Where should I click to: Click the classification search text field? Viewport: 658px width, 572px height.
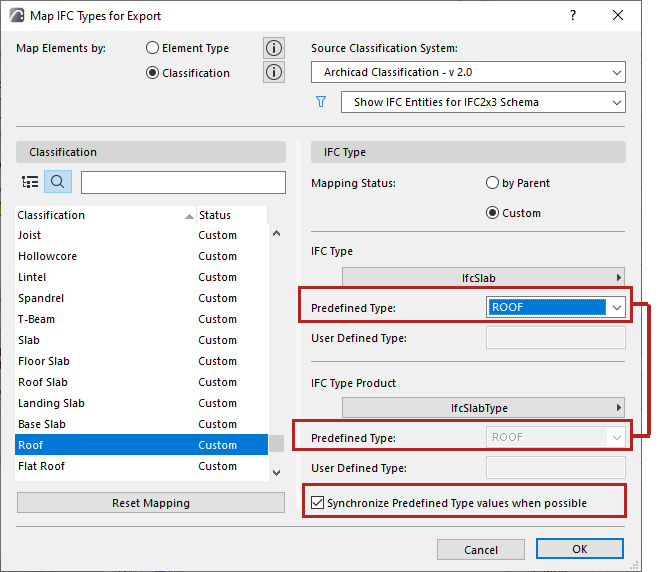(x=183, y=182)
